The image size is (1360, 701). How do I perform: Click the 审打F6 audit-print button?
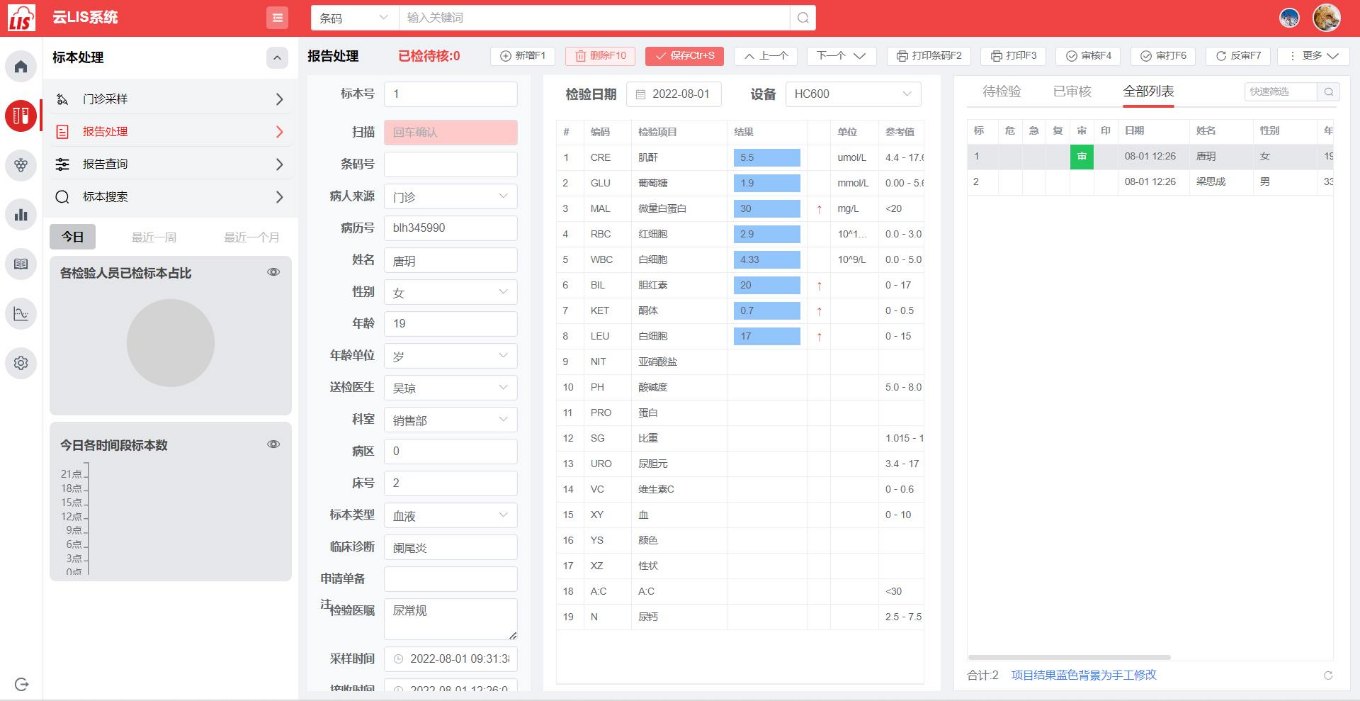1163,56
